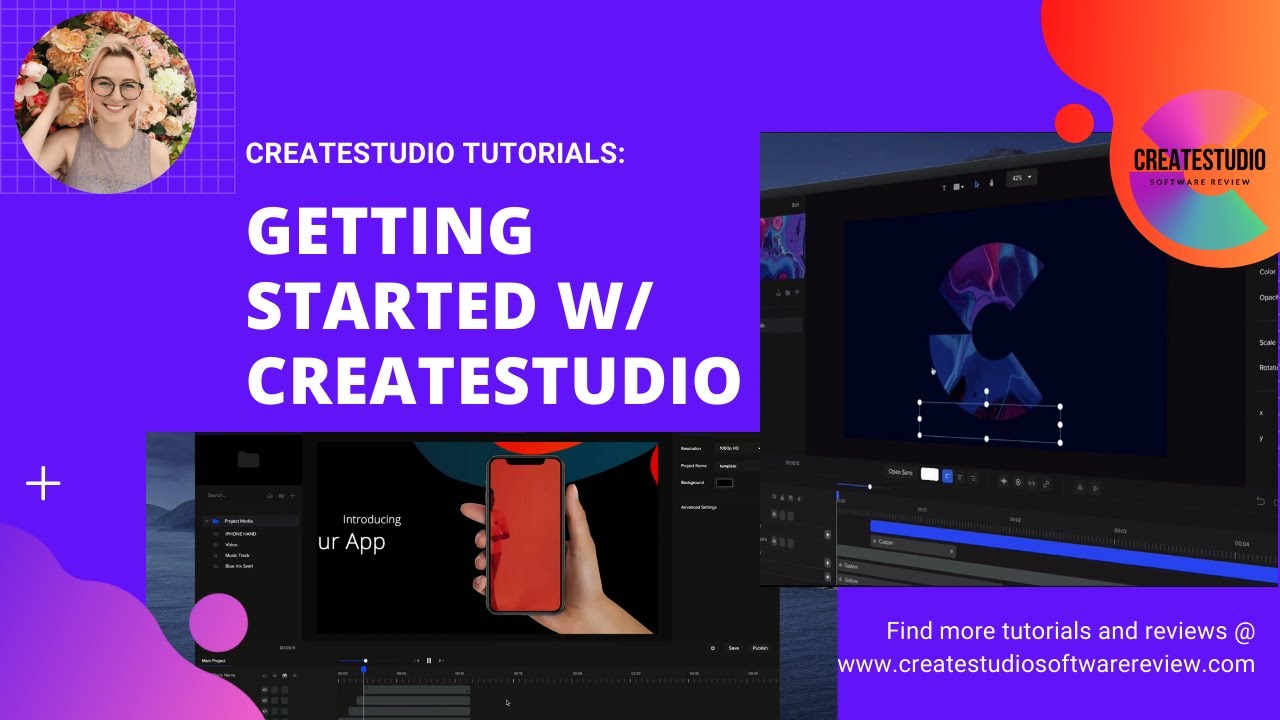The image size is (1280, 720).
Task: Click the top plus button in right timeline
Action: pyautogui.click(x=827, y=535)
